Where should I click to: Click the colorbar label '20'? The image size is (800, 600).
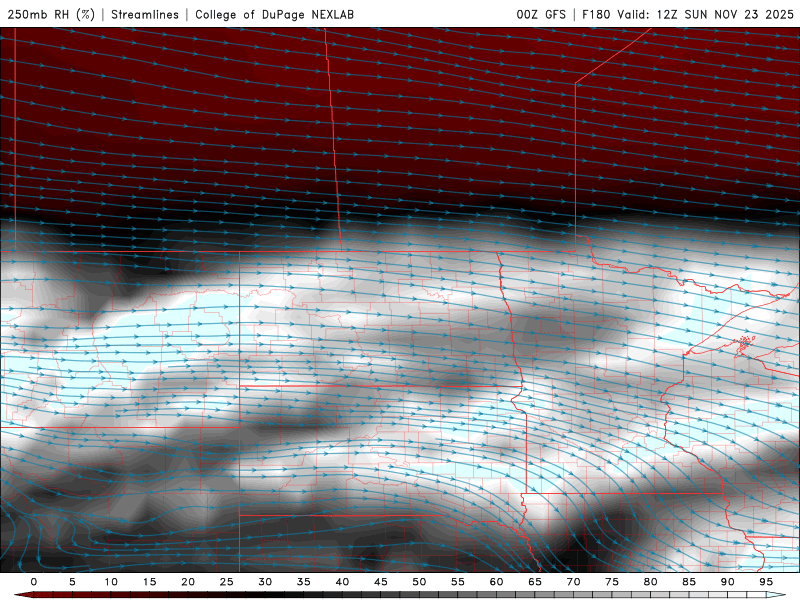188,582
